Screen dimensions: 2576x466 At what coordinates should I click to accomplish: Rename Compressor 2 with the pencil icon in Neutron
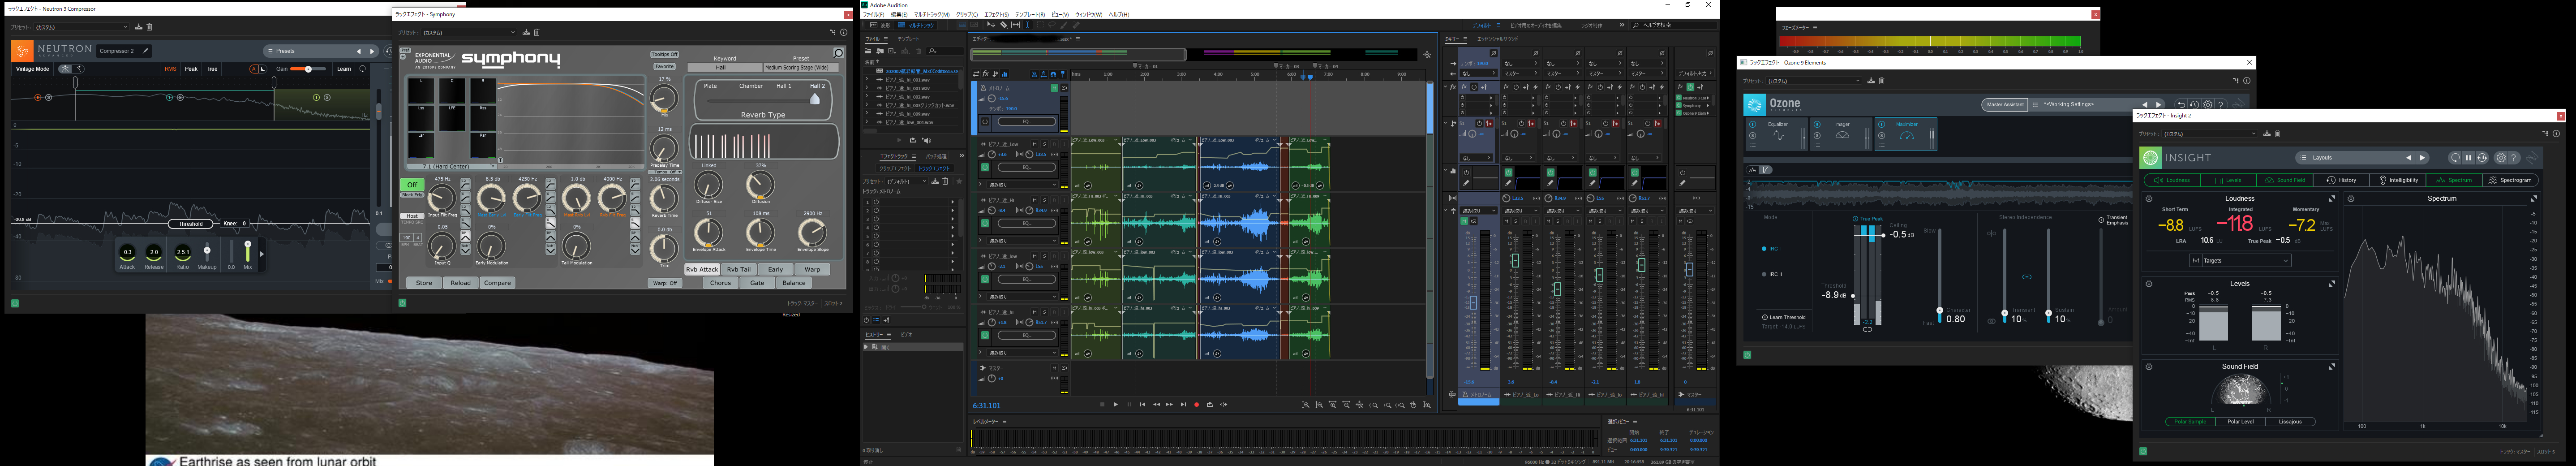[x=145, y=51]
